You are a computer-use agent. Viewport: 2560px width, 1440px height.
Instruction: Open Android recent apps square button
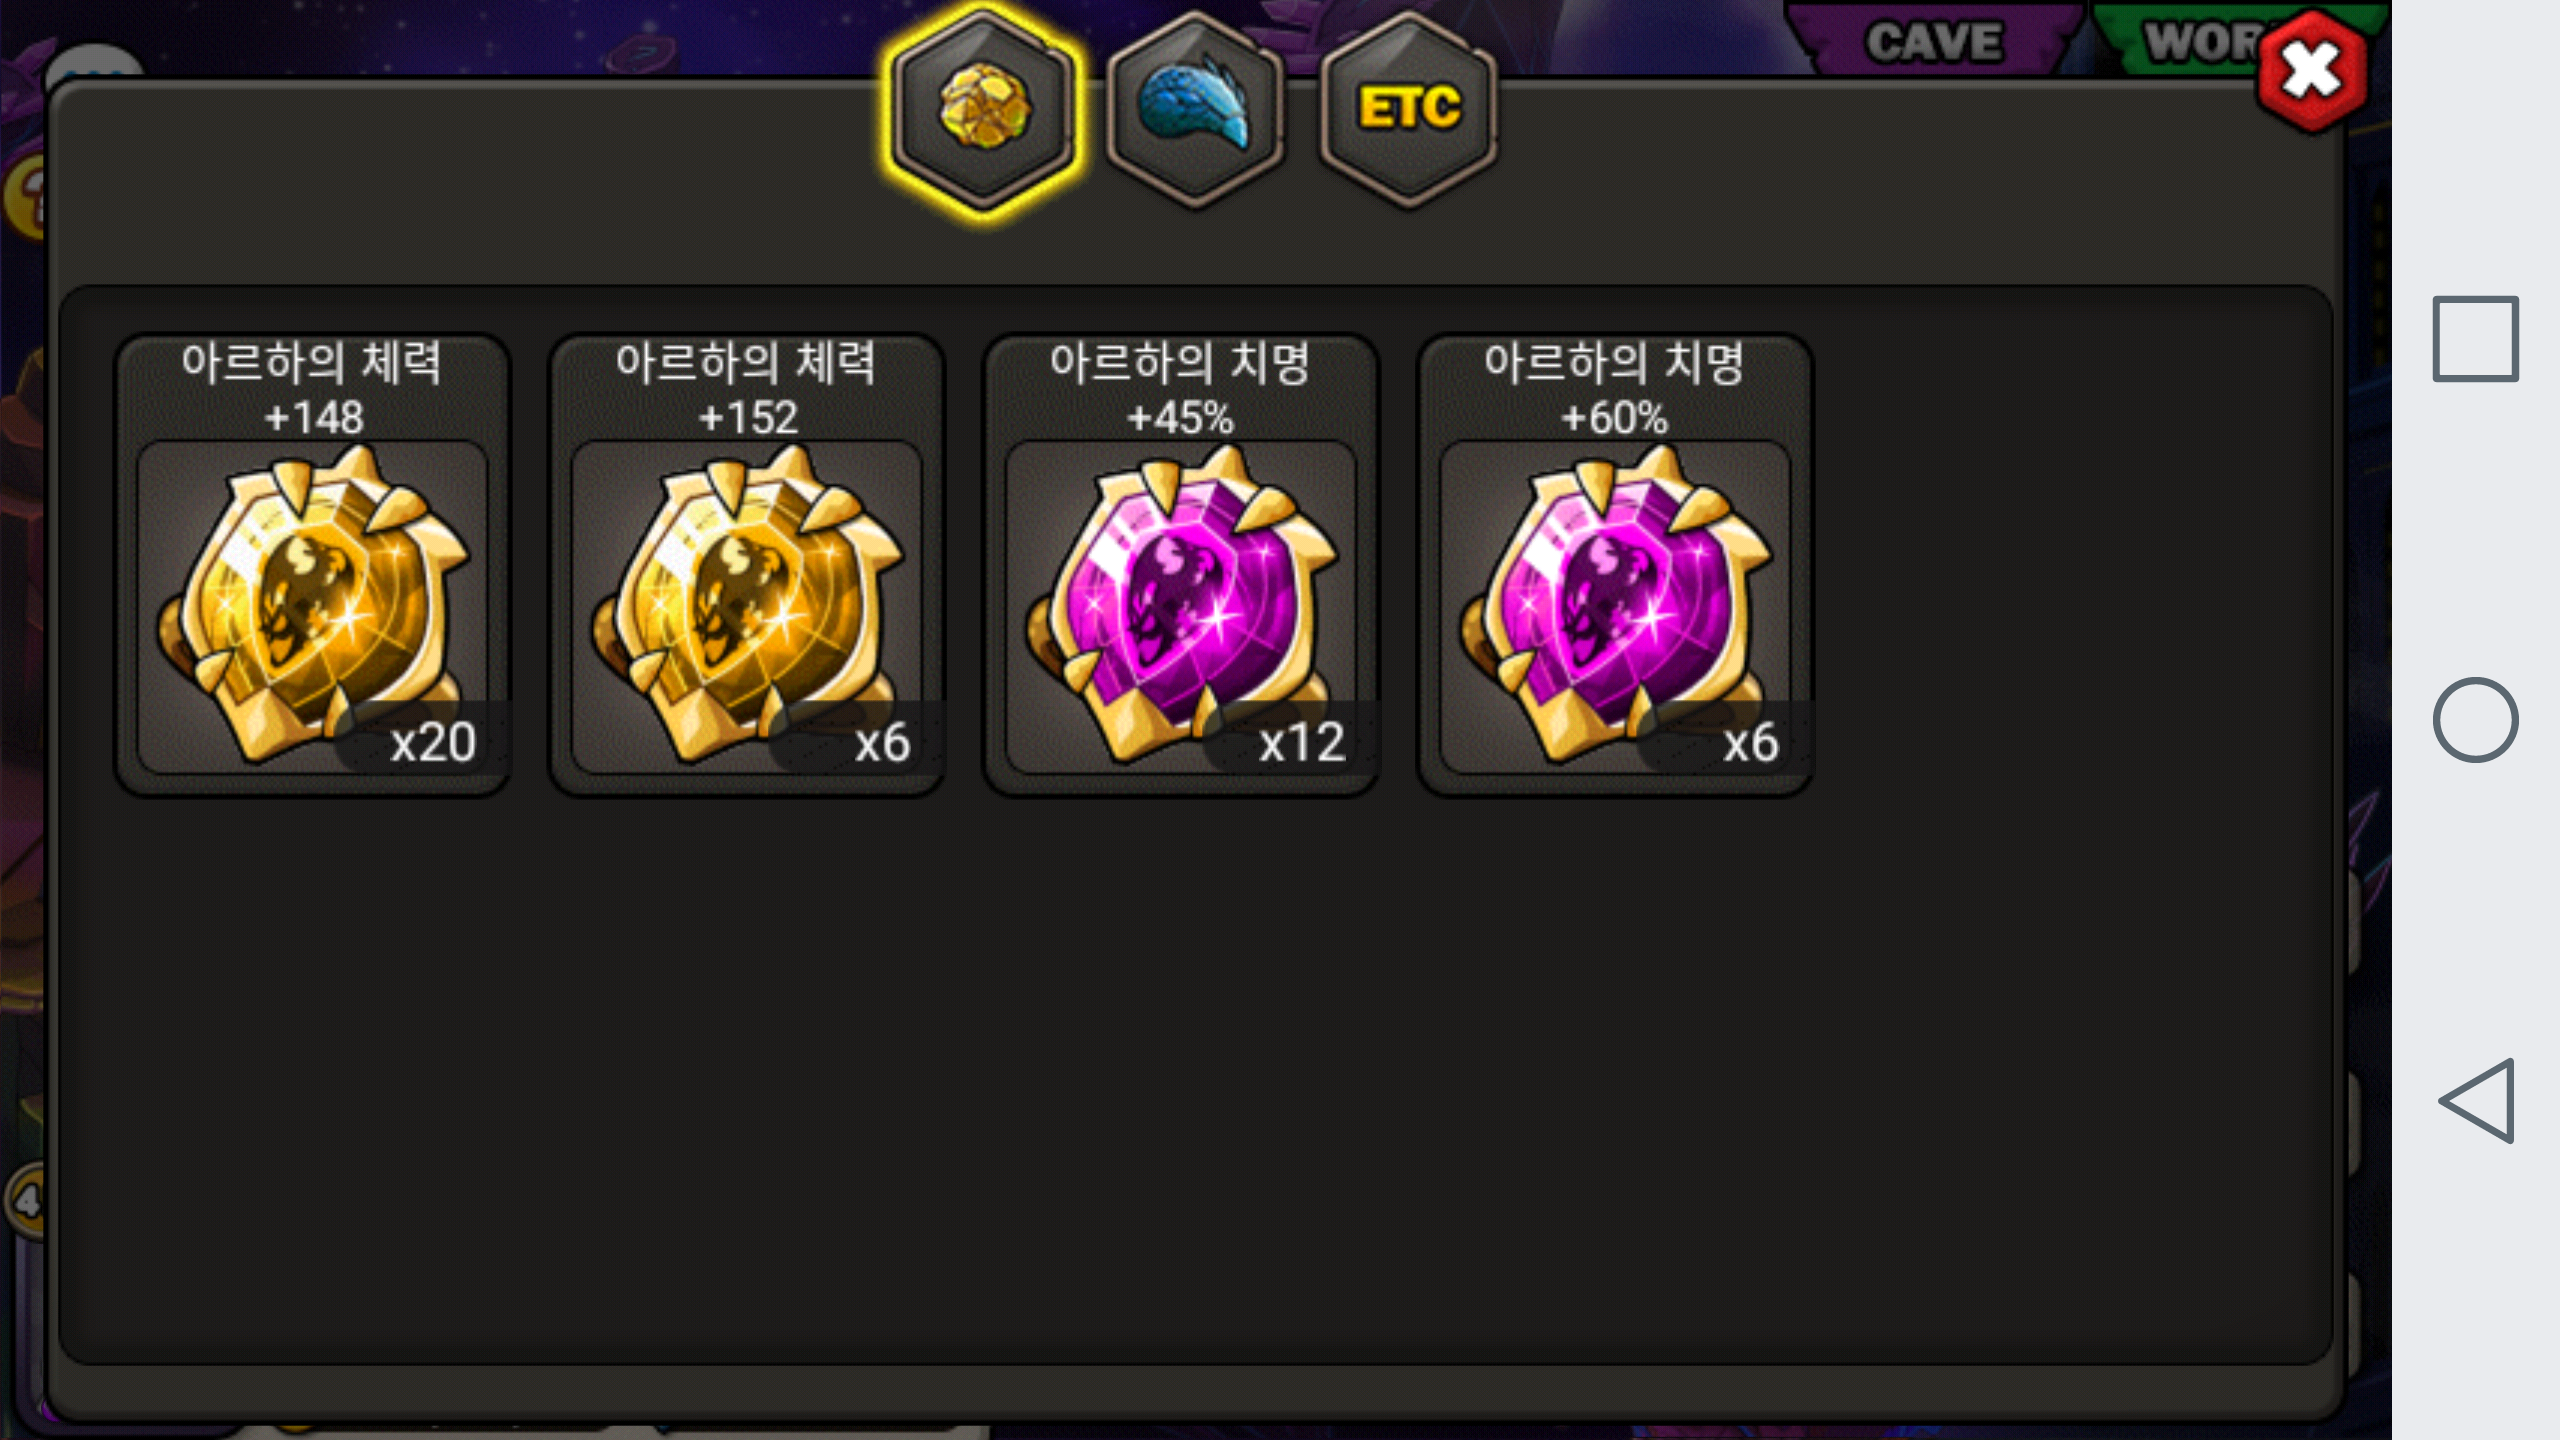pyautogui.click(x=2475, y=339)
